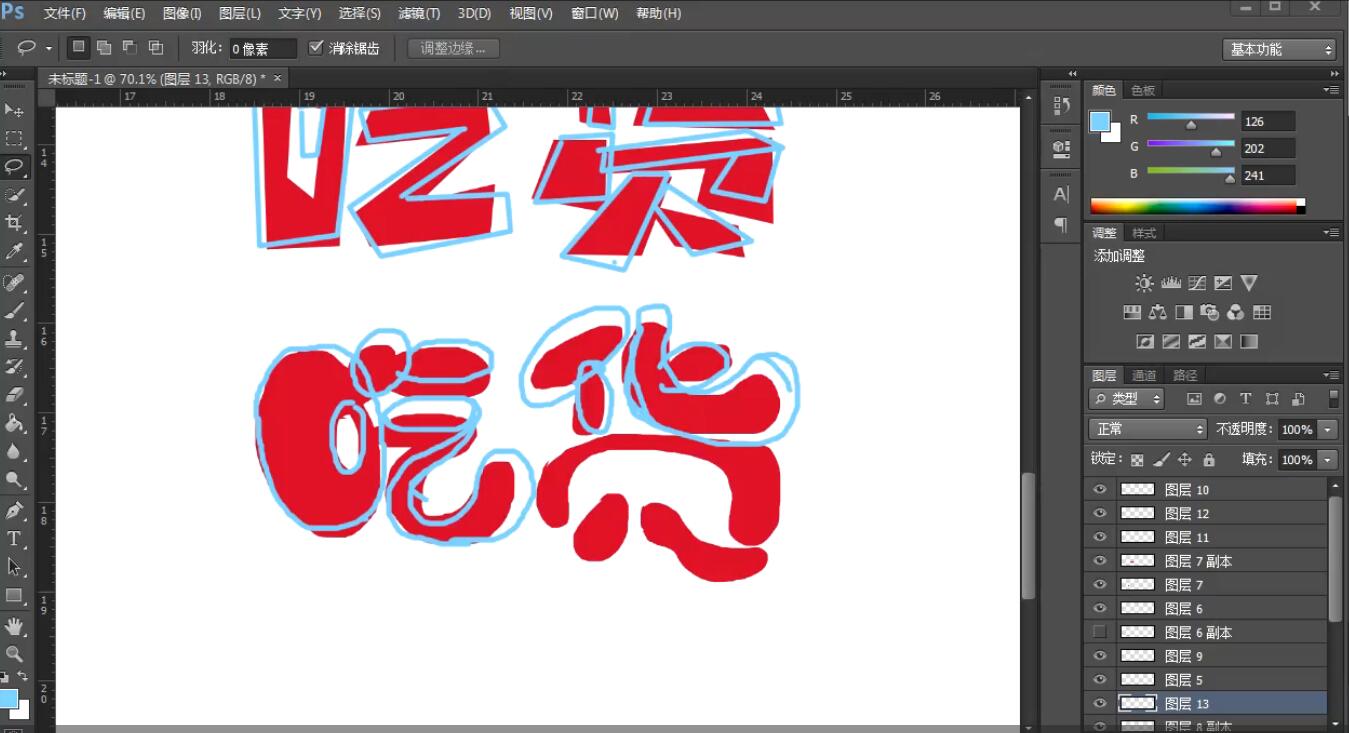1349x733 pixels.
Task: Click the foreground color swatch in Color panel
Action: (1099, 122)
